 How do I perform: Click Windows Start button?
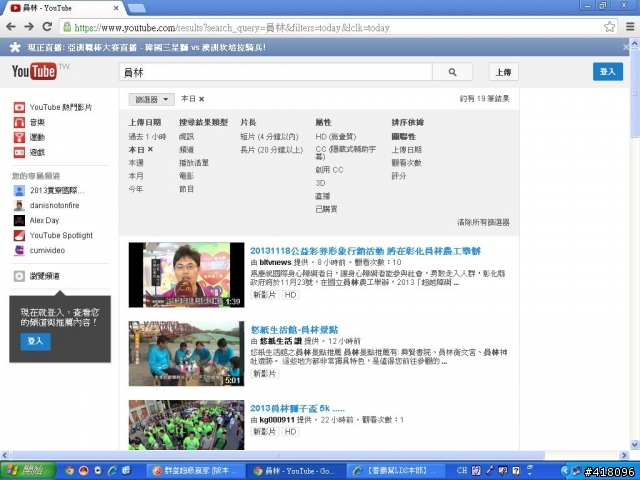(x=27, y=471)
